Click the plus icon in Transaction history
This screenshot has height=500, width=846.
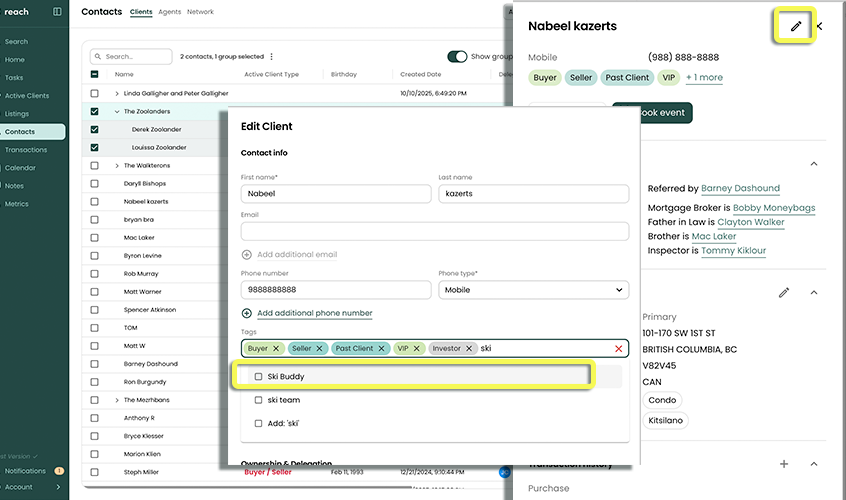(784, 464)
